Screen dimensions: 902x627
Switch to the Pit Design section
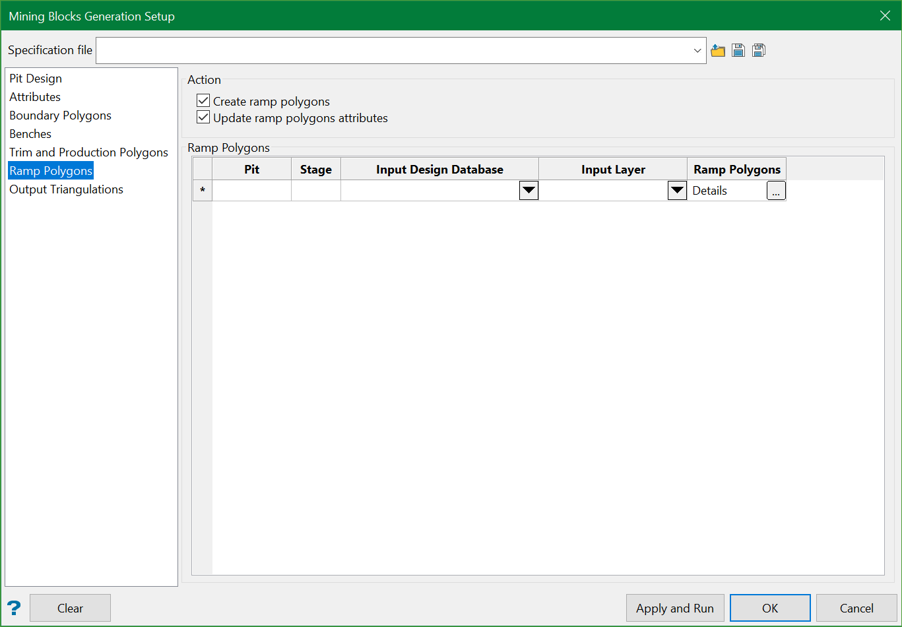[36, 78]
